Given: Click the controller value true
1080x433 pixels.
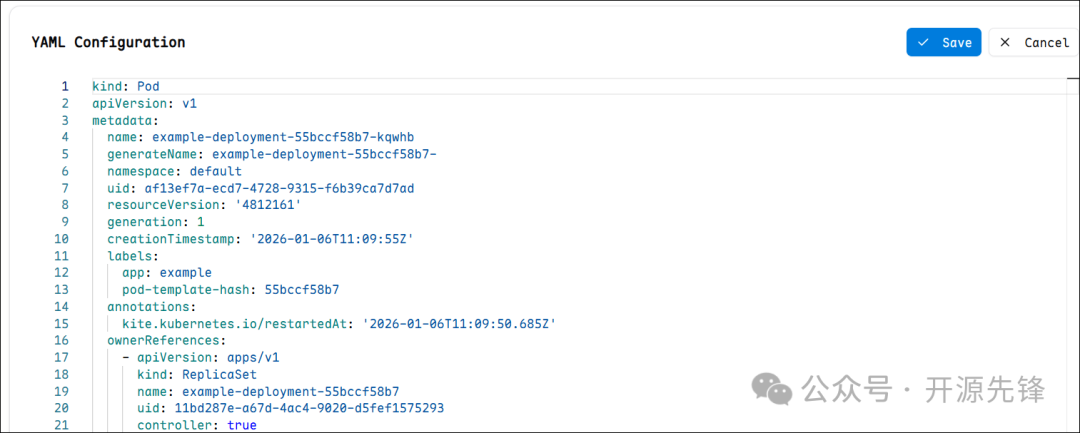Looking at the screenshot, I should point(241,425).
